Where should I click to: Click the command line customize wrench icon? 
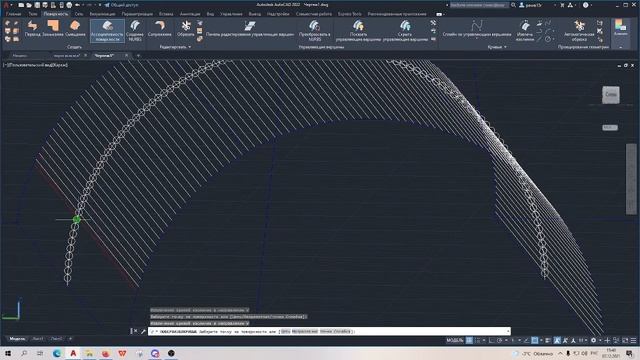point(143,331)
